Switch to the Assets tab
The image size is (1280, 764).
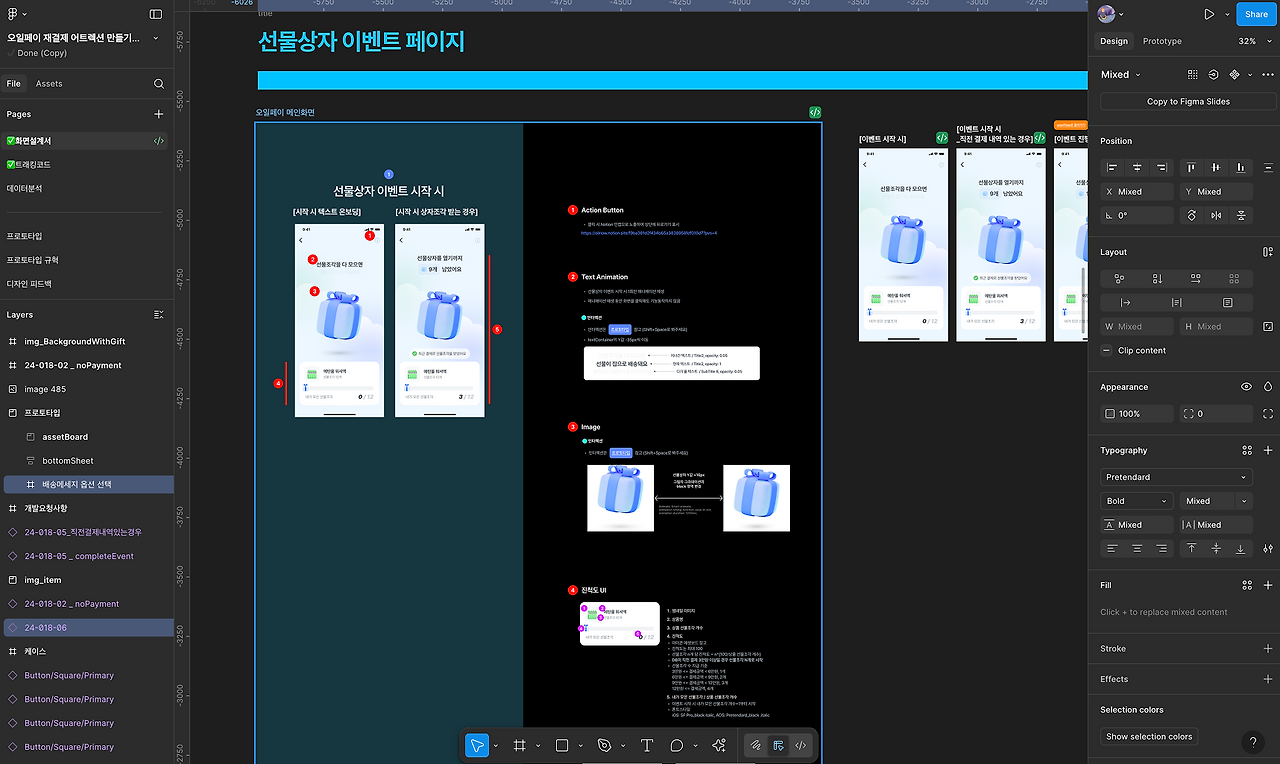pos(49,84)
